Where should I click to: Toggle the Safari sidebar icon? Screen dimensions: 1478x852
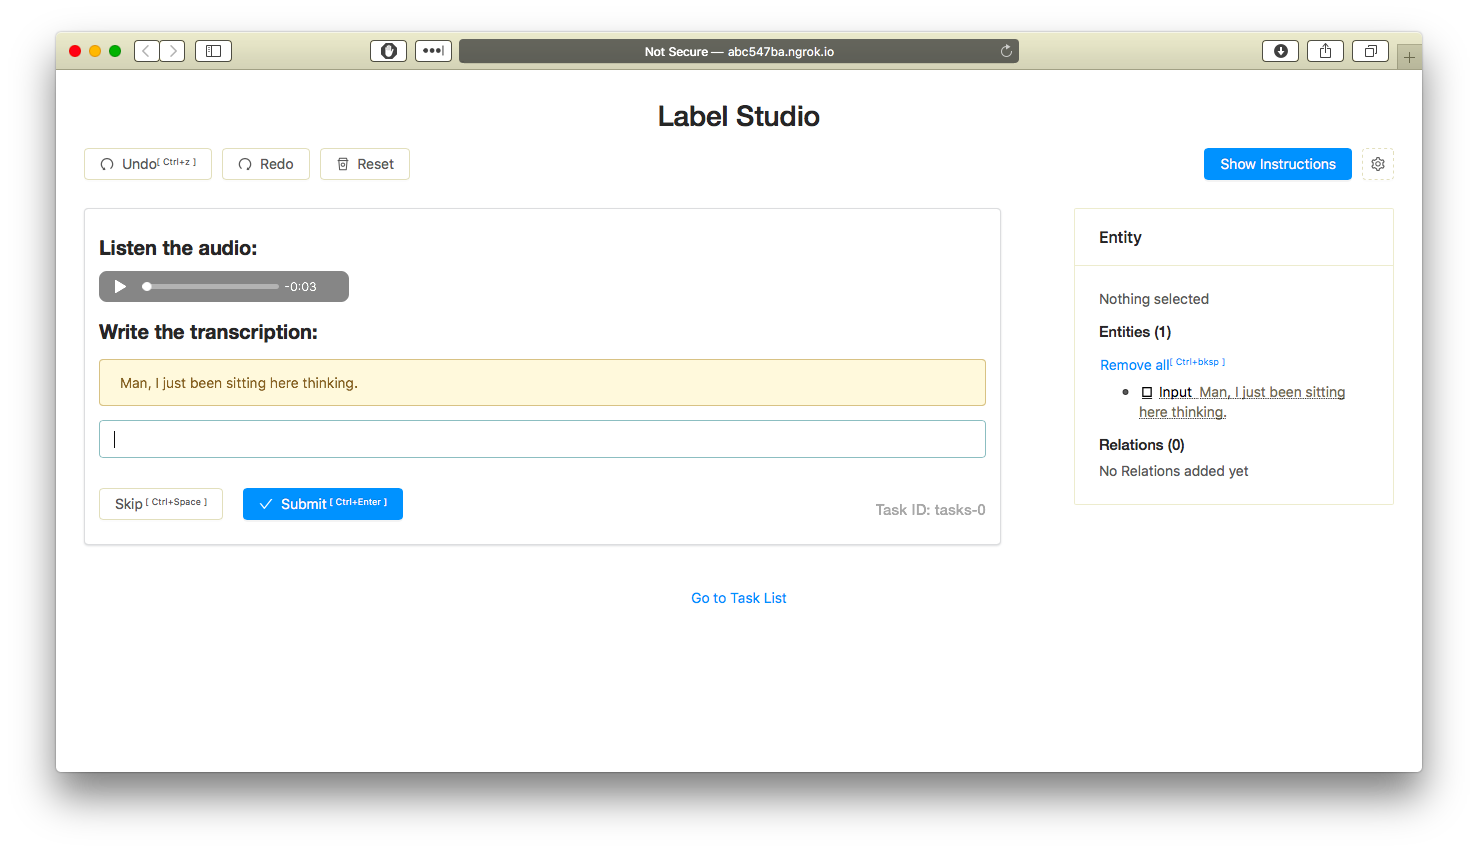click(x=213, y=50)
